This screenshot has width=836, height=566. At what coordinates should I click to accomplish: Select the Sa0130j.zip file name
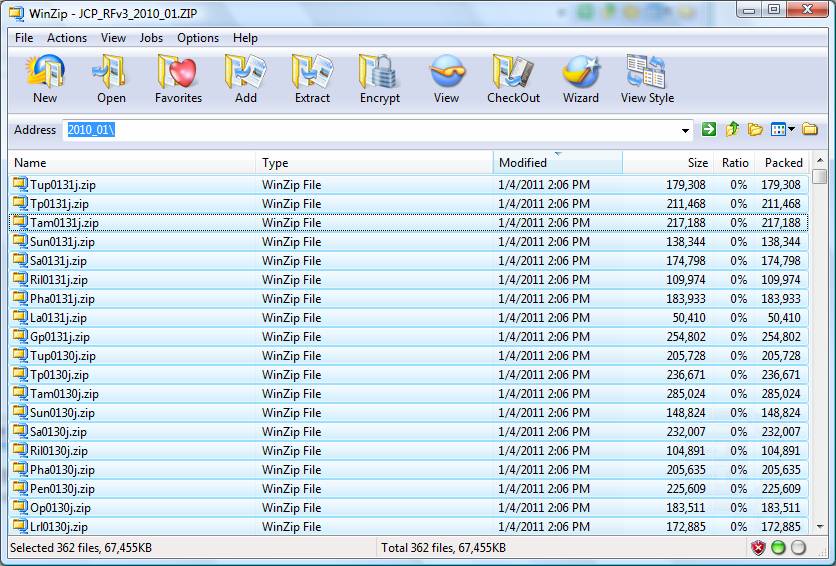58,432
